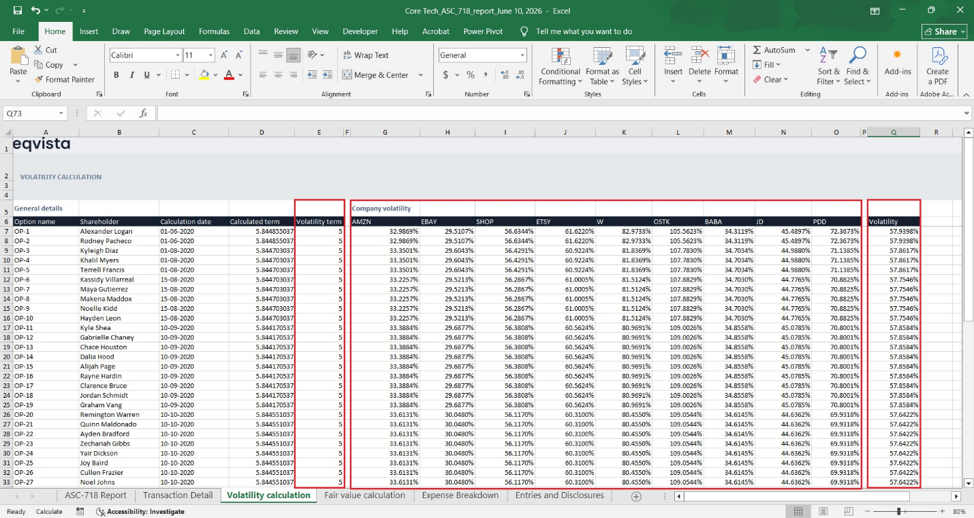Click the Paste clipboard icon
Image resolution: width=974 pixels, height=518 pixels.
(19, 56)
